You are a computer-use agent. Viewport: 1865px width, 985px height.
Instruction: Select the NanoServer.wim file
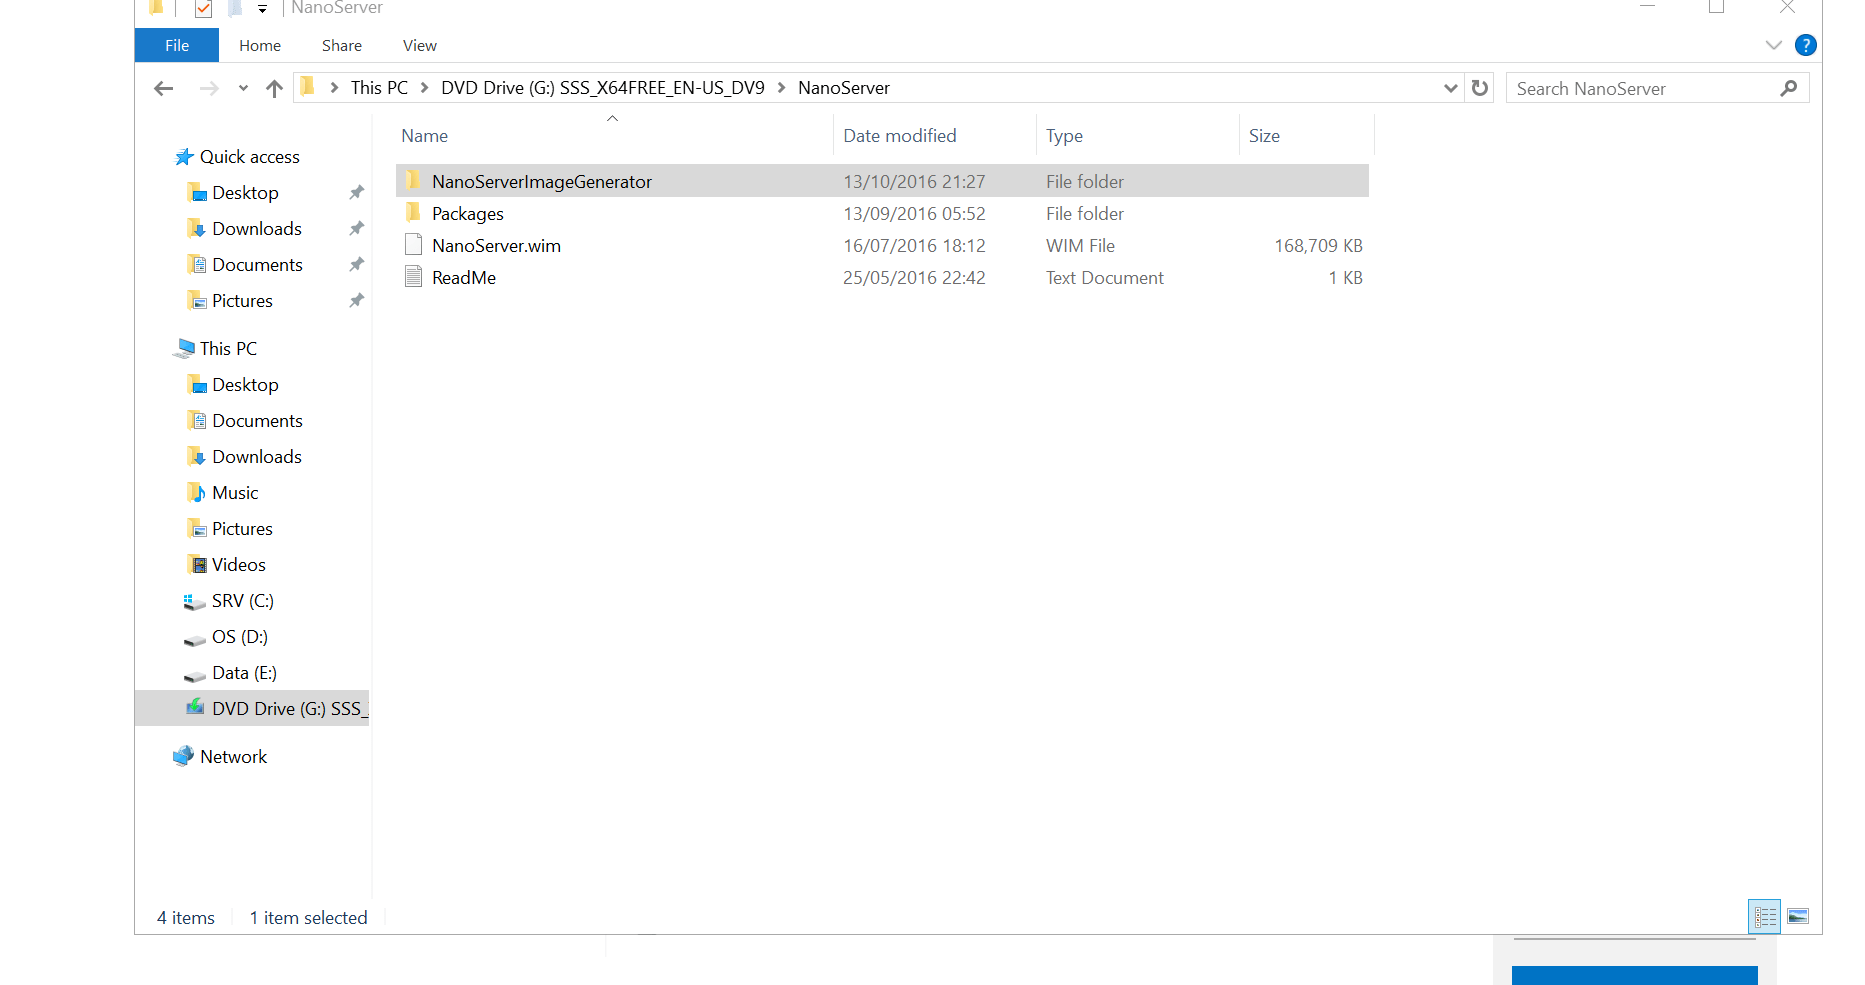(495, 245)
